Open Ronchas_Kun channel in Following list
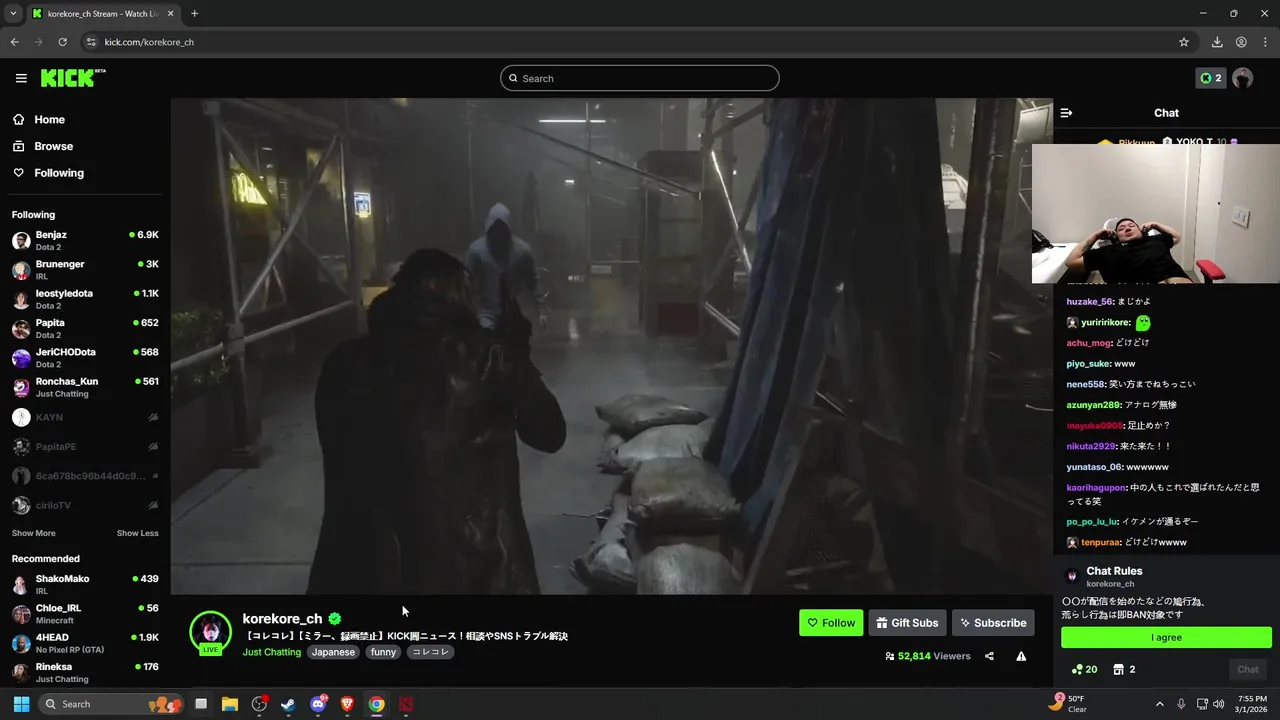 pos(85,387)
